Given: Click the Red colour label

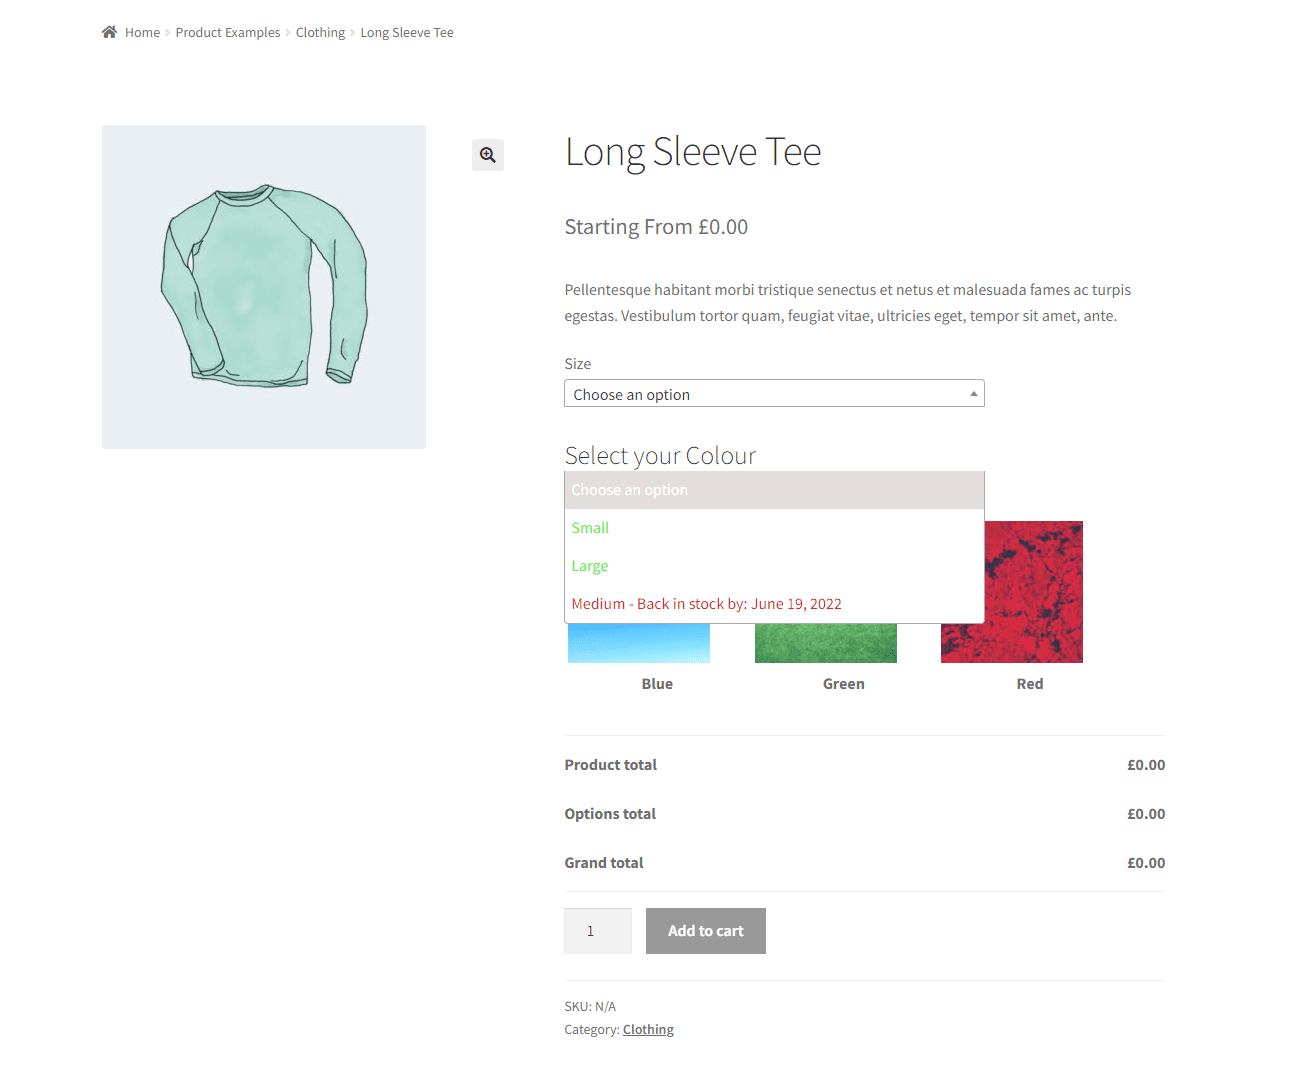Looking at the screenshot, I should click(1030, 684).
